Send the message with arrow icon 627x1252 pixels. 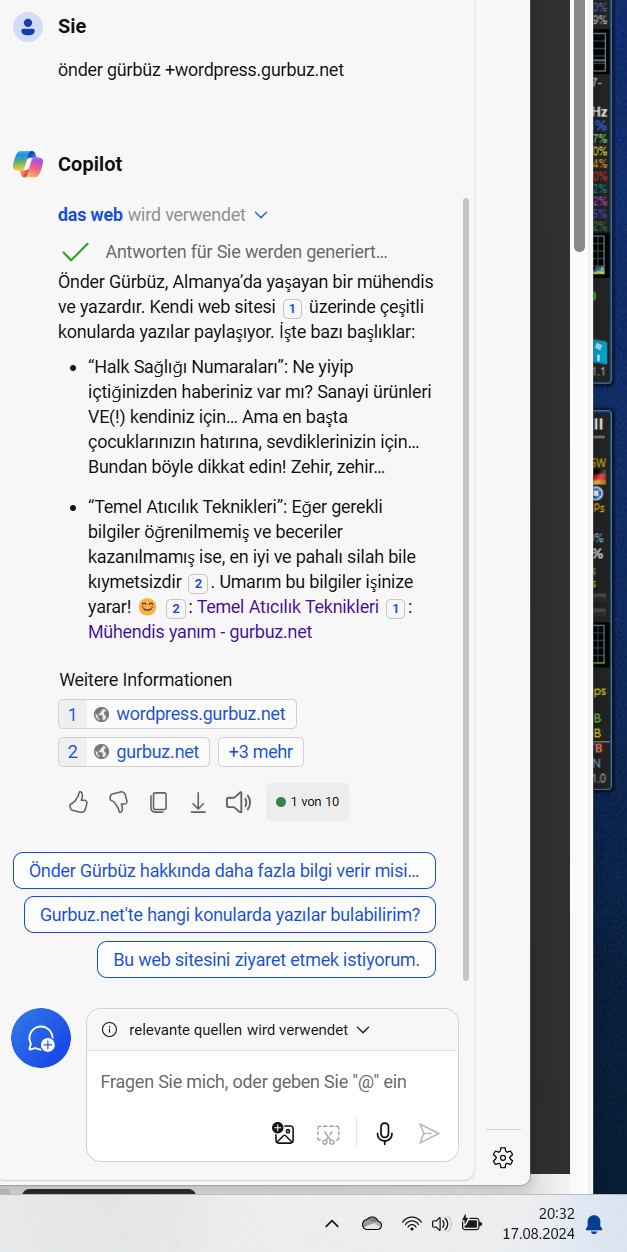pos(429,1133)
